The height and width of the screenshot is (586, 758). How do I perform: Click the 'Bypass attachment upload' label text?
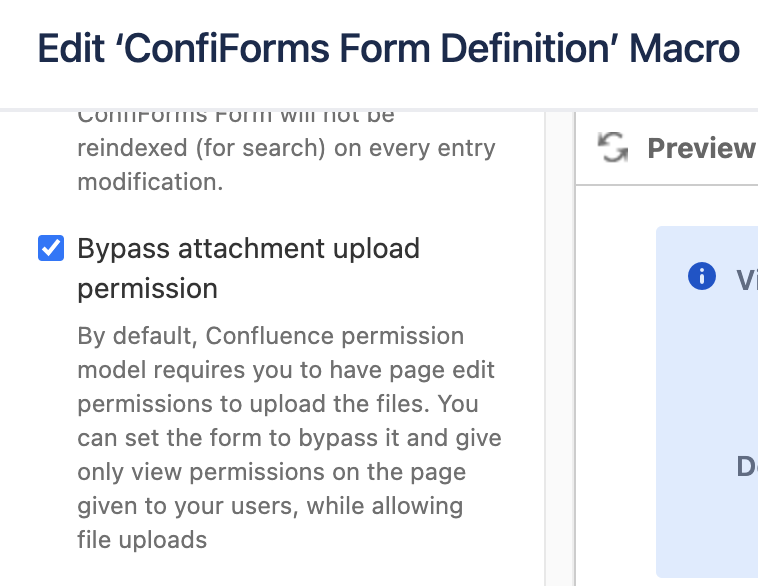(x=248, y=249)
